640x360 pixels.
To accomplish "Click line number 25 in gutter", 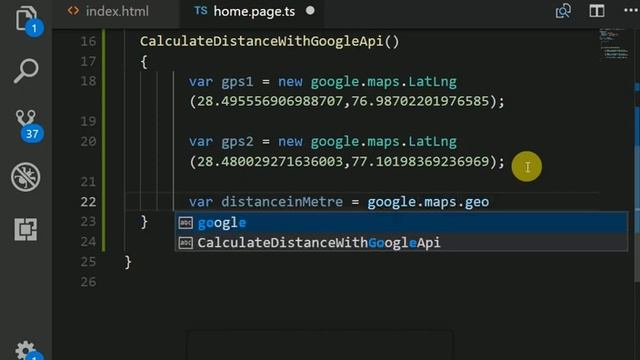I will click(88, 262).
